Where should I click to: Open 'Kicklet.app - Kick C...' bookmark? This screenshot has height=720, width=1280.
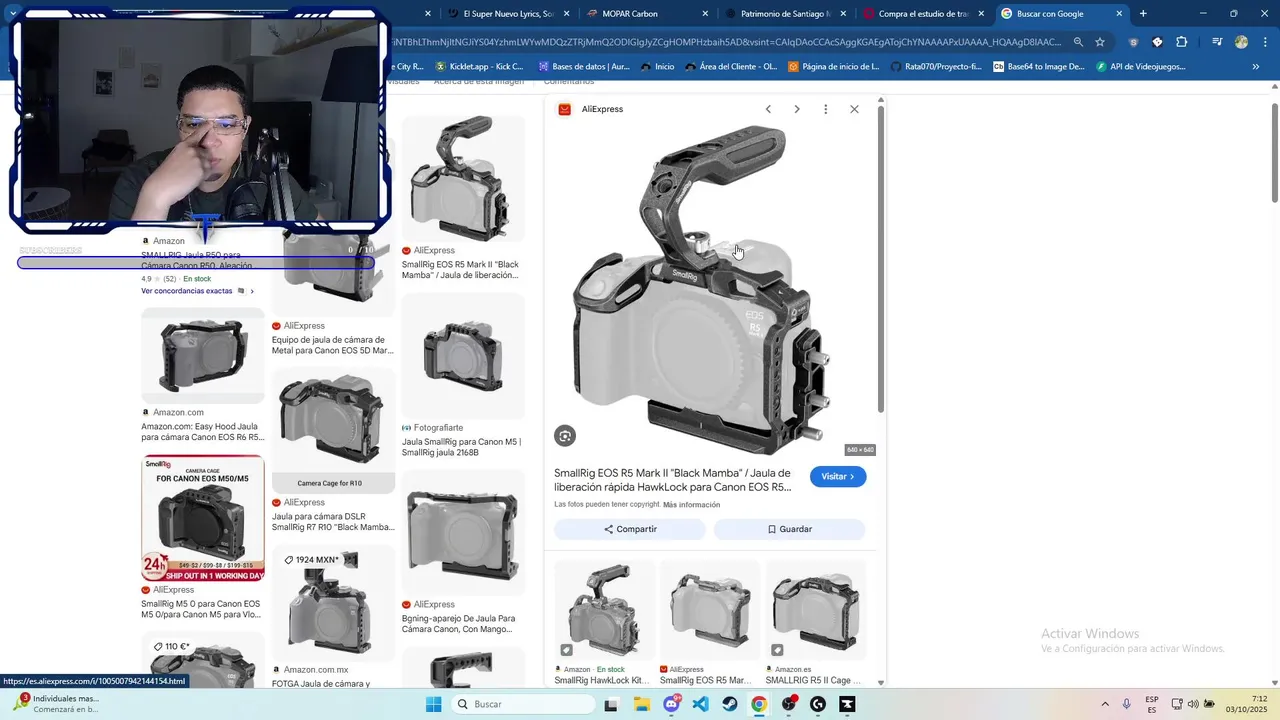coord(479,67)
